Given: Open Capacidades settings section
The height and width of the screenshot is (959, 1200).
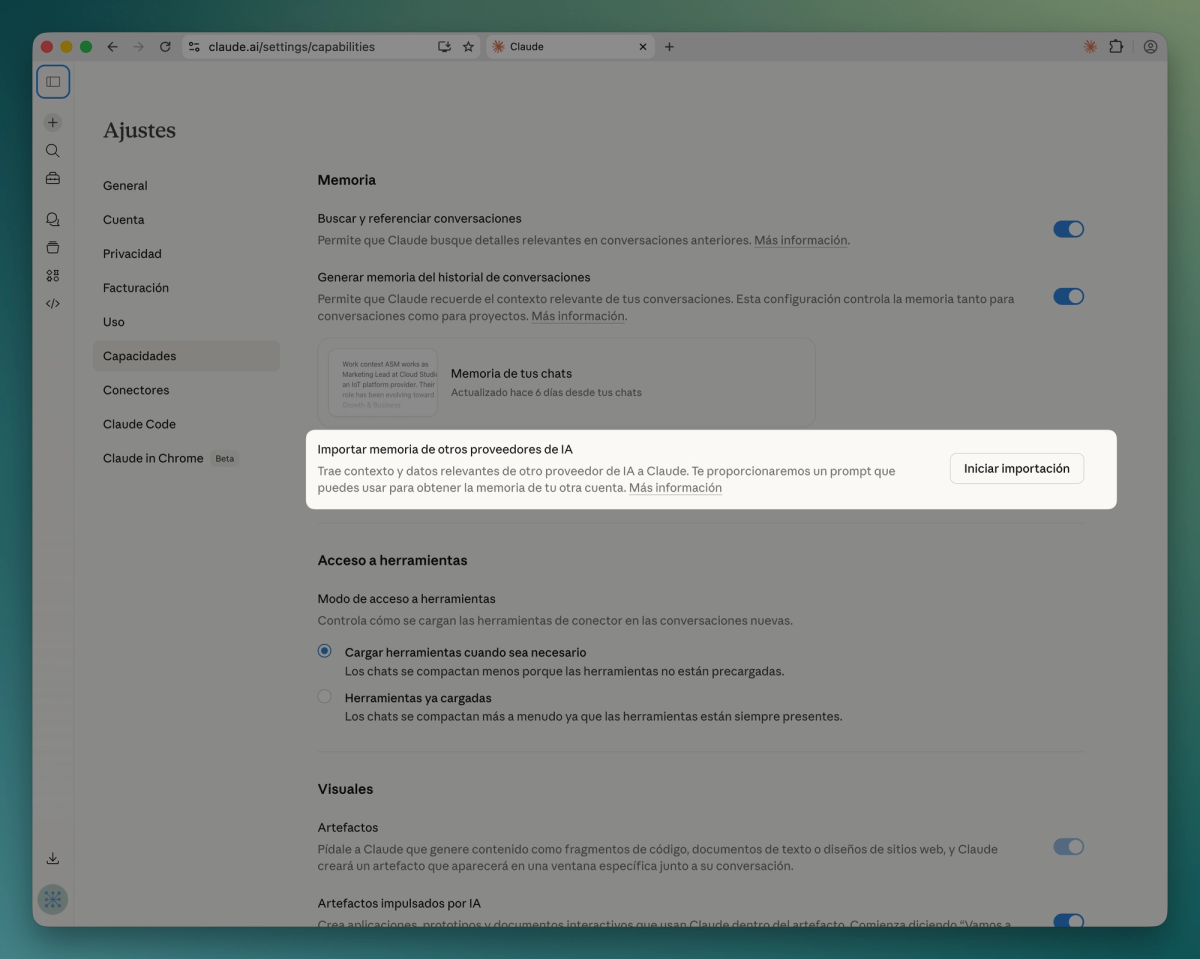Looking at the screenshot, I should point(186,356).
